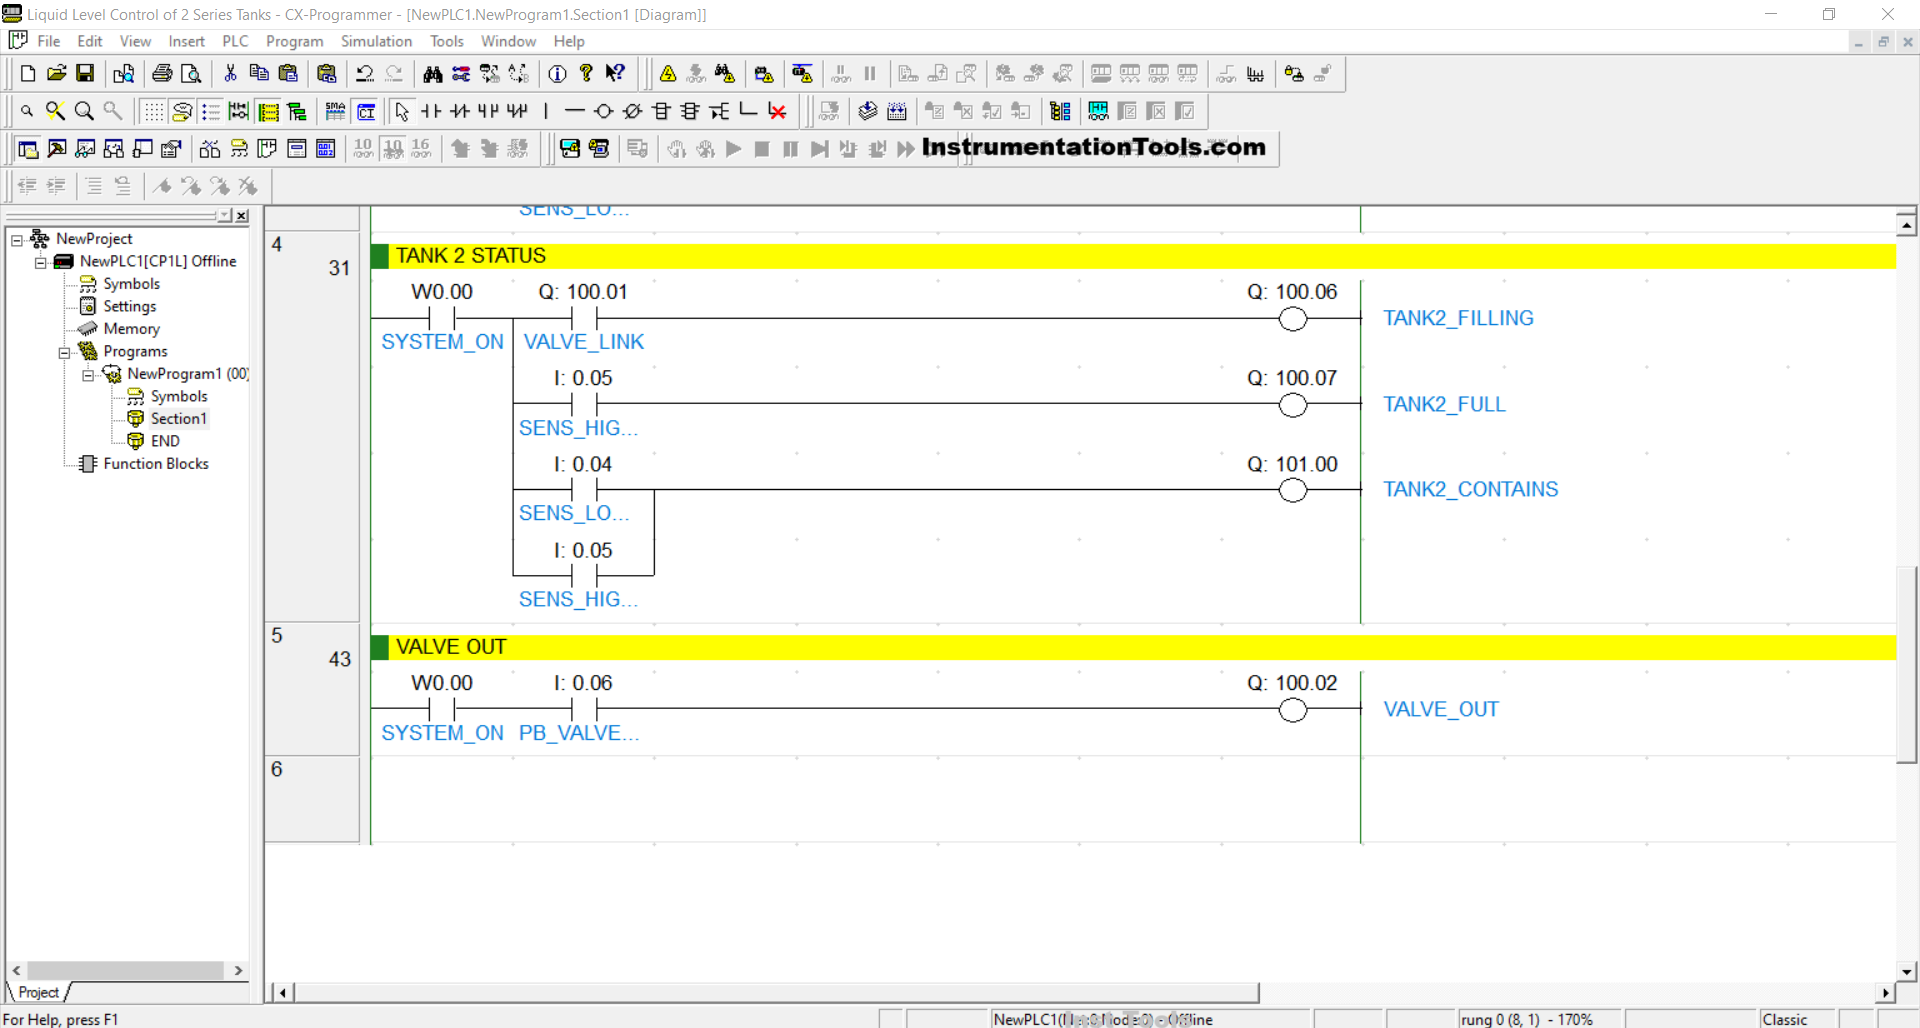Open the Simulation menu
This screenshot has width=1920, height=1028.
click(x=376, y=41)
